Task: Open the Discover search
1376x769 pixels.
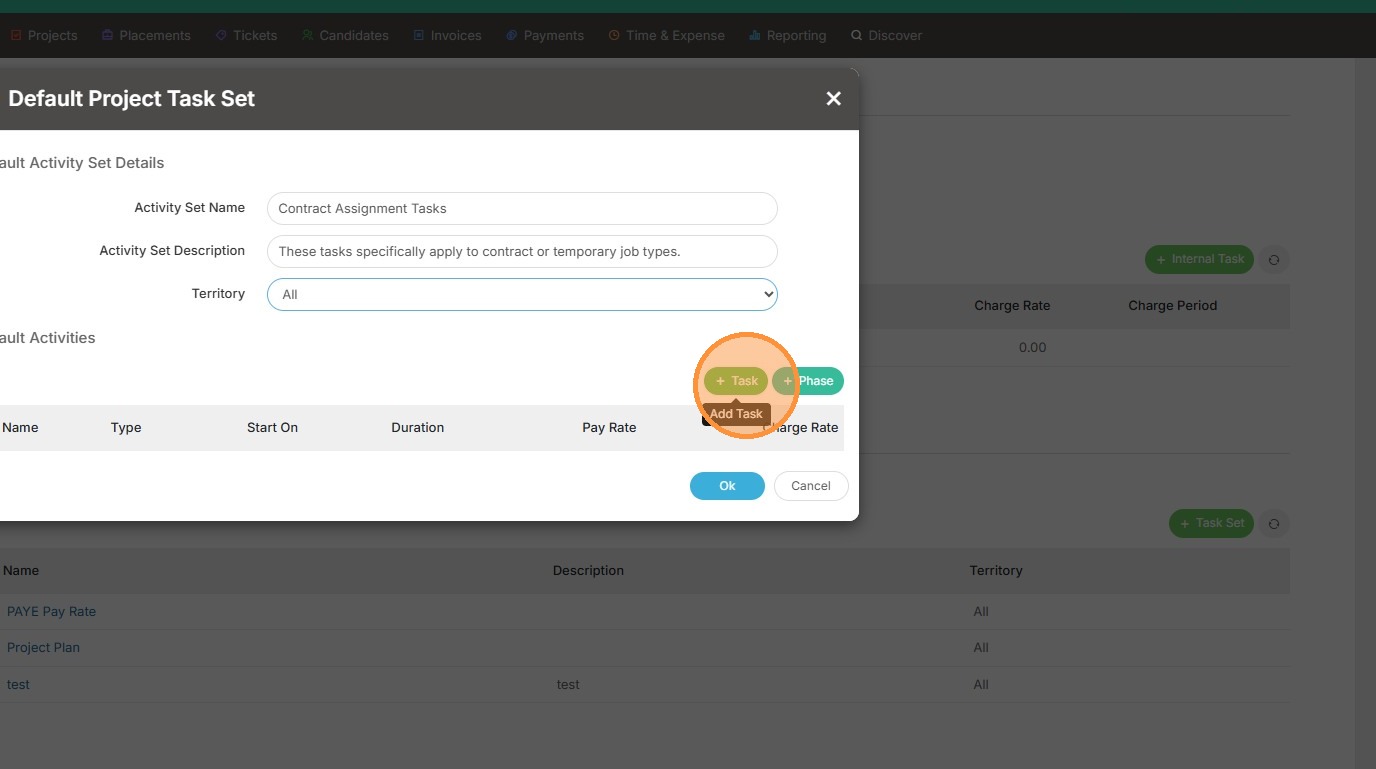Action: [x=886, y=35]
